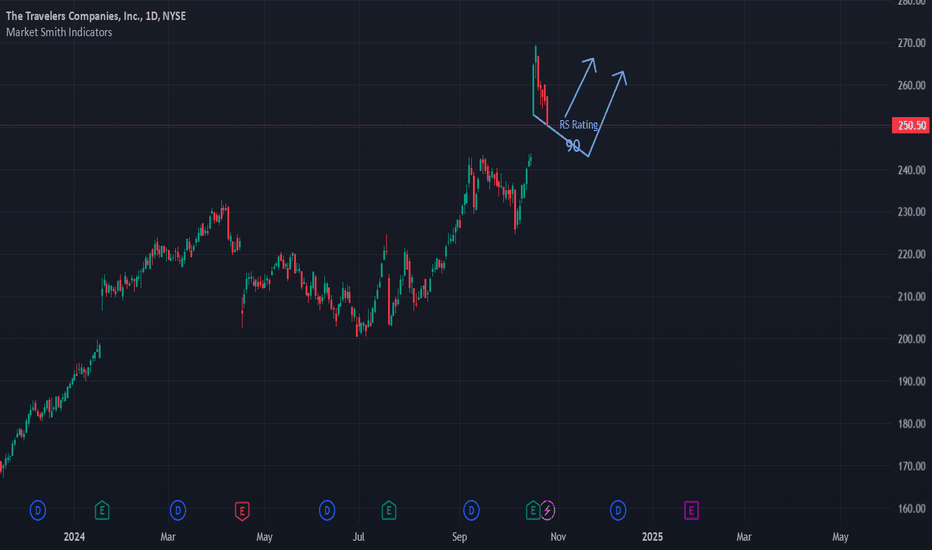Click the dividend D marker before 2024 label
Viewport: 932px width, 550px height.
pos(38,510)
